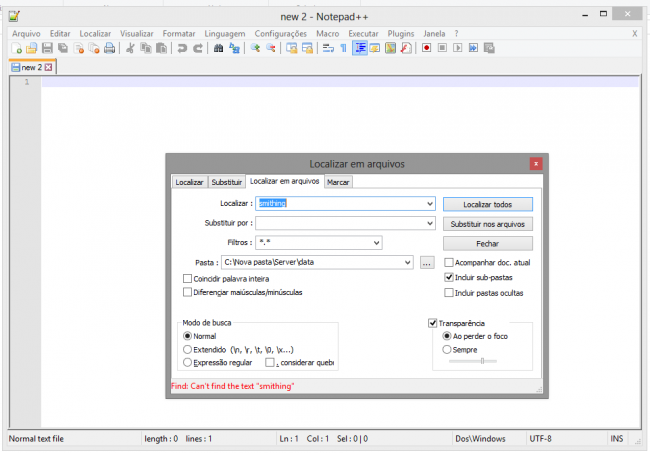The image size is (650, 453).
Task: Click the Stop macro recording icon
Action: click(442, 48)
